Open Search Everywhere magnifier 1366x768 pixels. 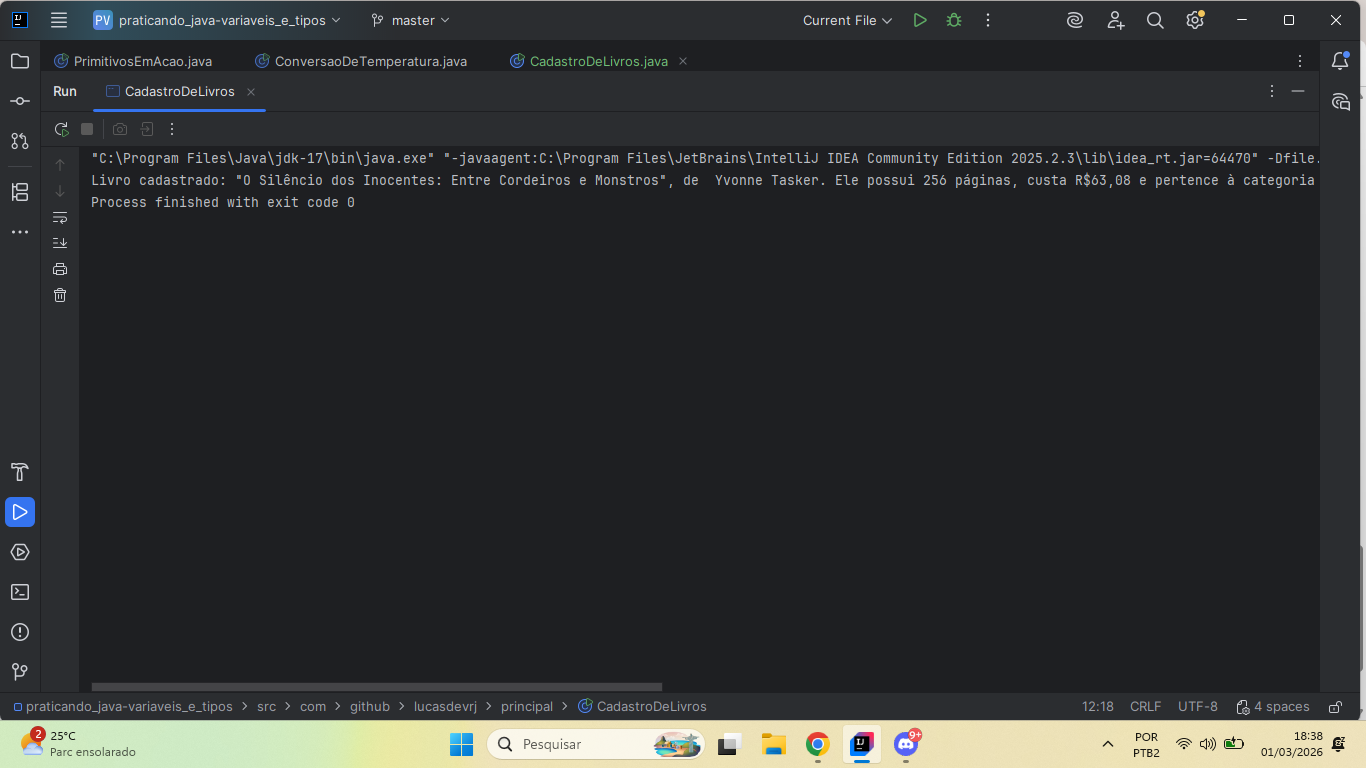[x=1155, y=20]
